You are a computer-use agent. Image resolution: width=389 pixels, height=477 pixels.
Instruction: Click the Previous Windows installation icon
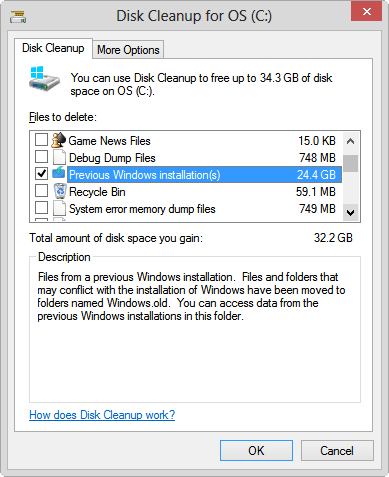(59, 174)
